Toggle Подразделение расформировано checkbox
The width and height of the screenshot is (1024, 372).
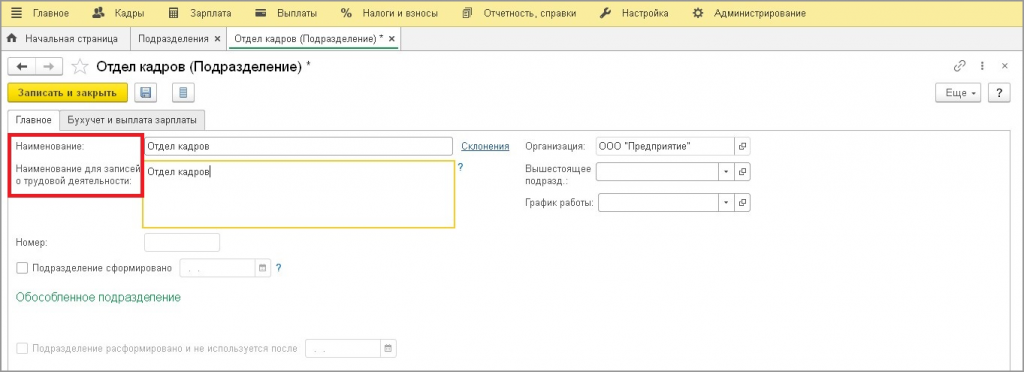pos(22,349)
